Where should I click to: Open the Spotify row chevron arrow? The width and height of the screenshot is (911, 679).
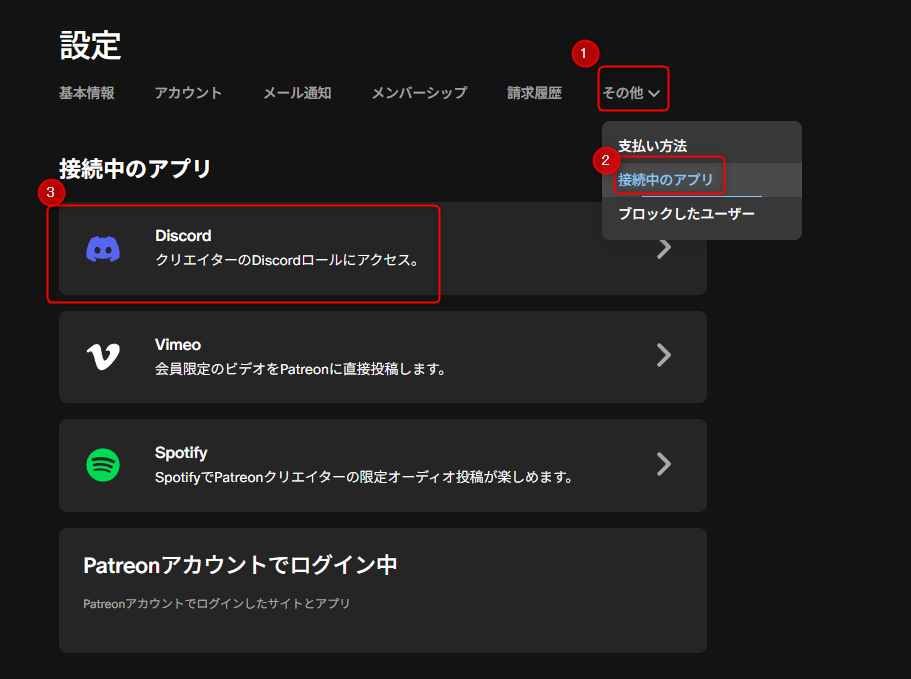pyautogui.click(x=663, y=464)
